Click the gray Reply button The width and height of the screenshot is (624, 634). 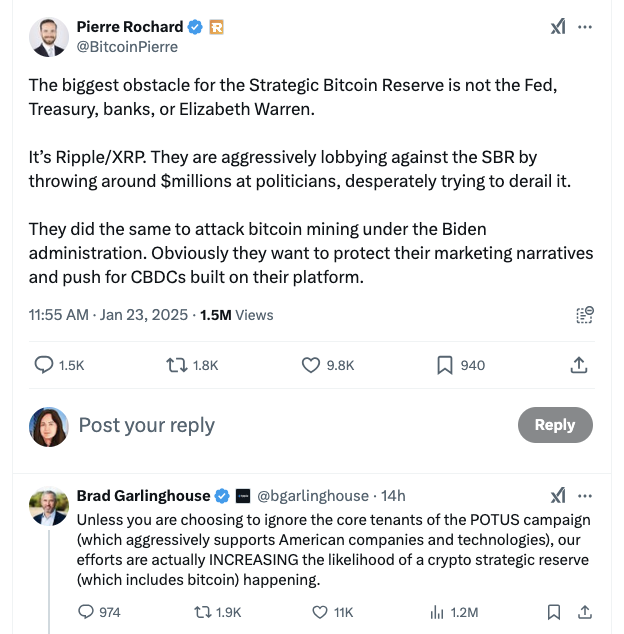[554, 424]
